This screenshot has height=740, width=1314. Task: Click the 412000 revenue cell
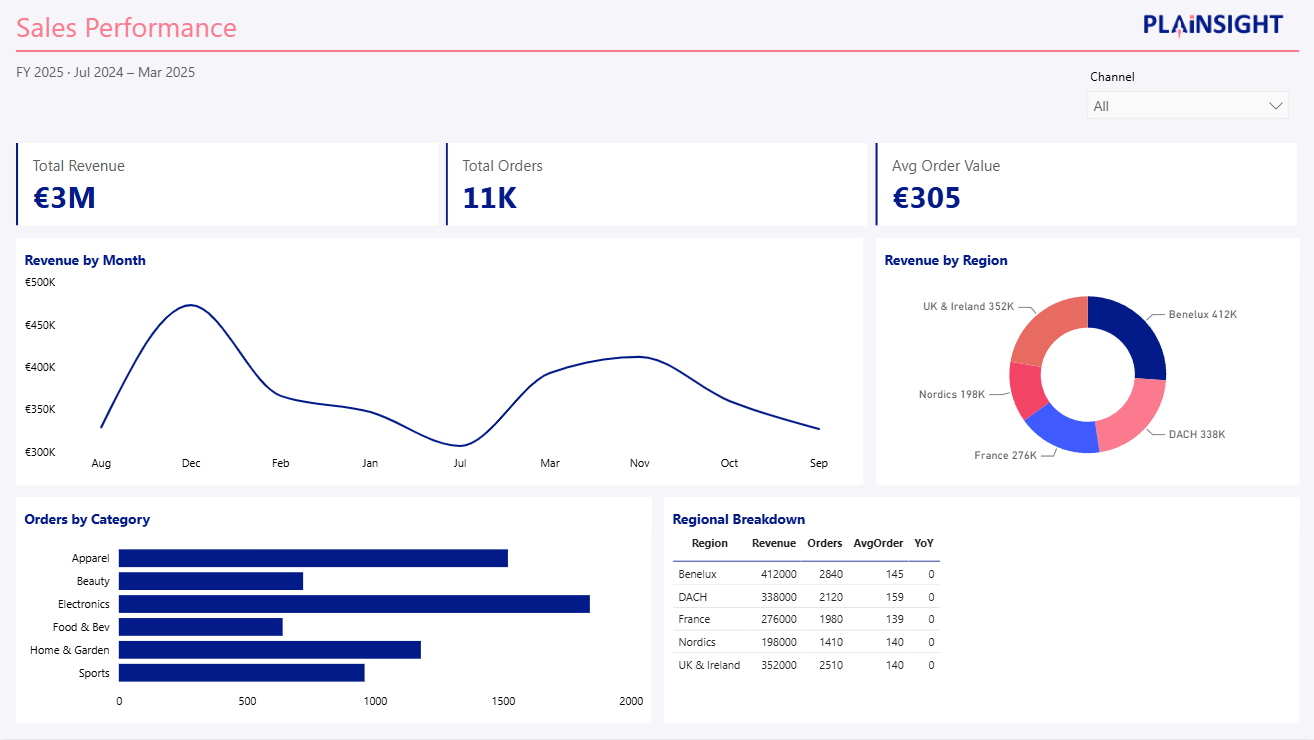click(x=778, y=574)
